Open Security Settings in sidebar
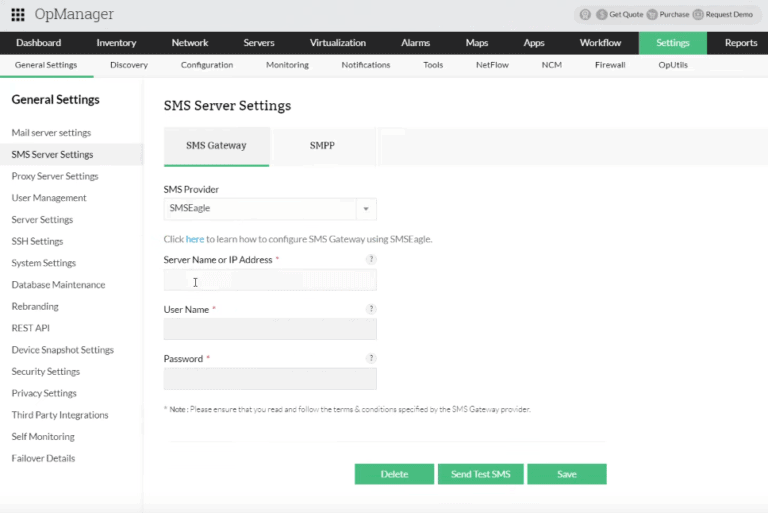 coord(46,371)
